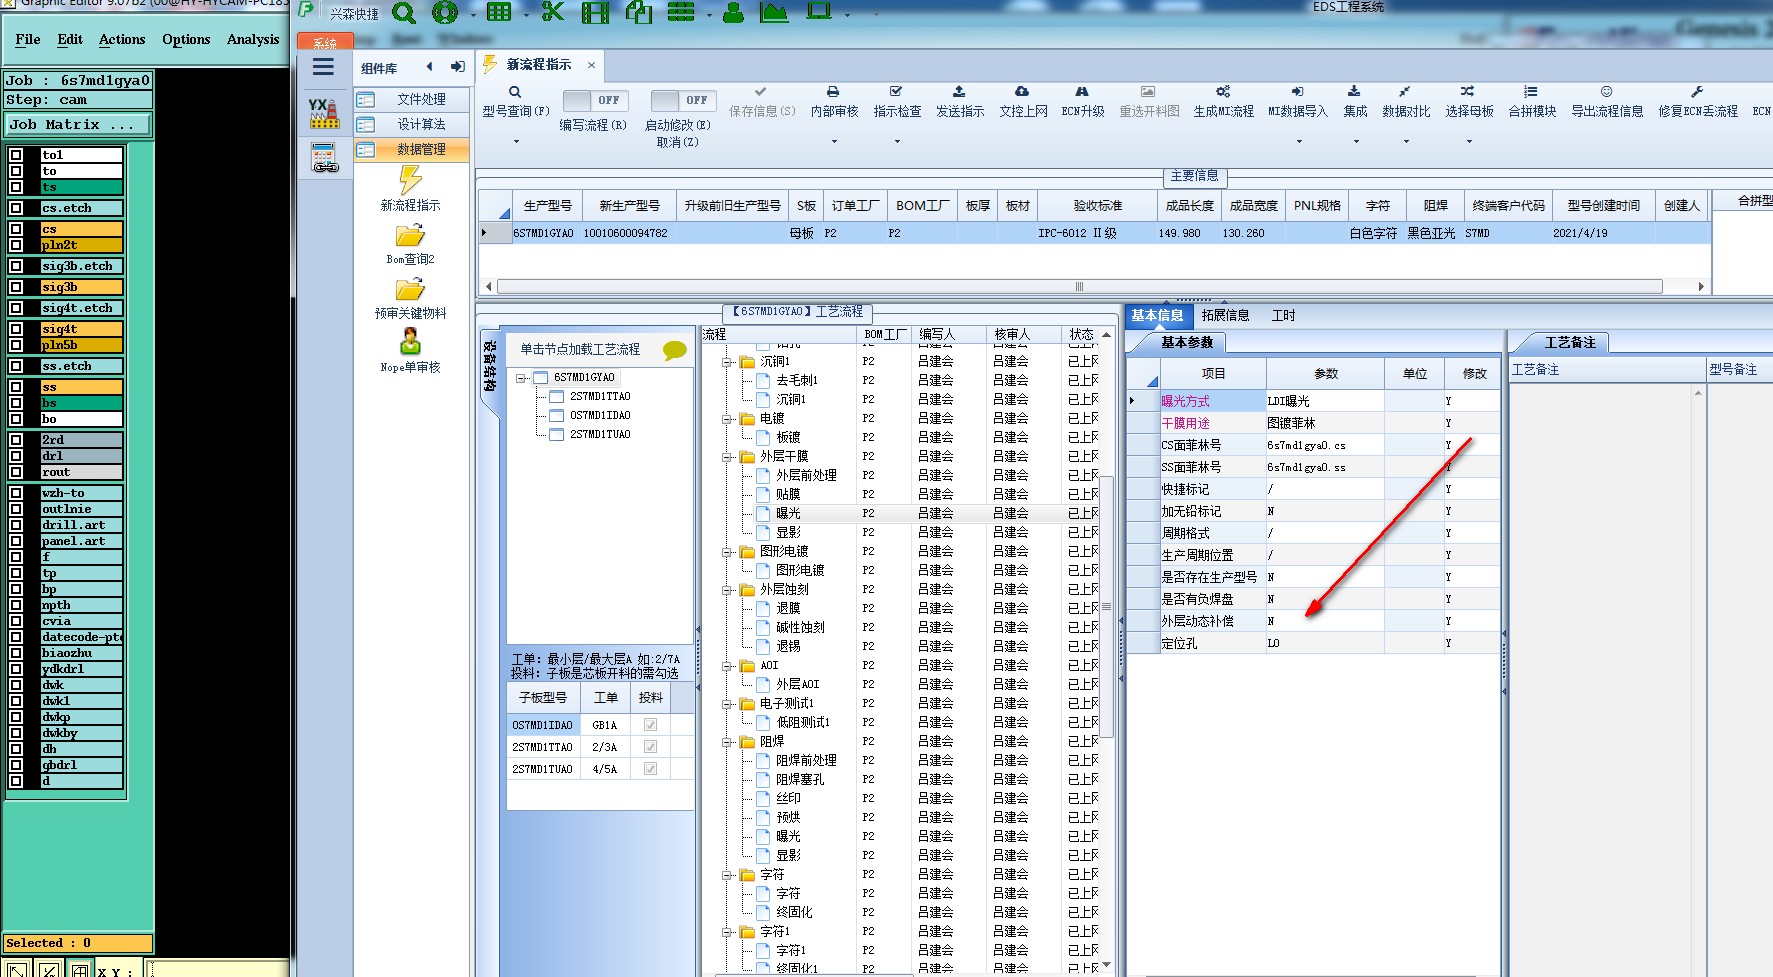1773x977 pixels.
Task: Toggle checkbox of cs.etch layer in Graphic Editor
Action: (16, 208)
